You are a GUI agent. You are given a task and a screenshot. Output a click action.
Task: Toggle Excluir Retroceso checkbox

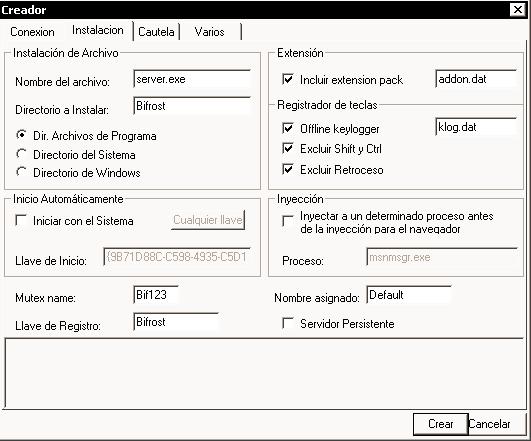(288, 169)
